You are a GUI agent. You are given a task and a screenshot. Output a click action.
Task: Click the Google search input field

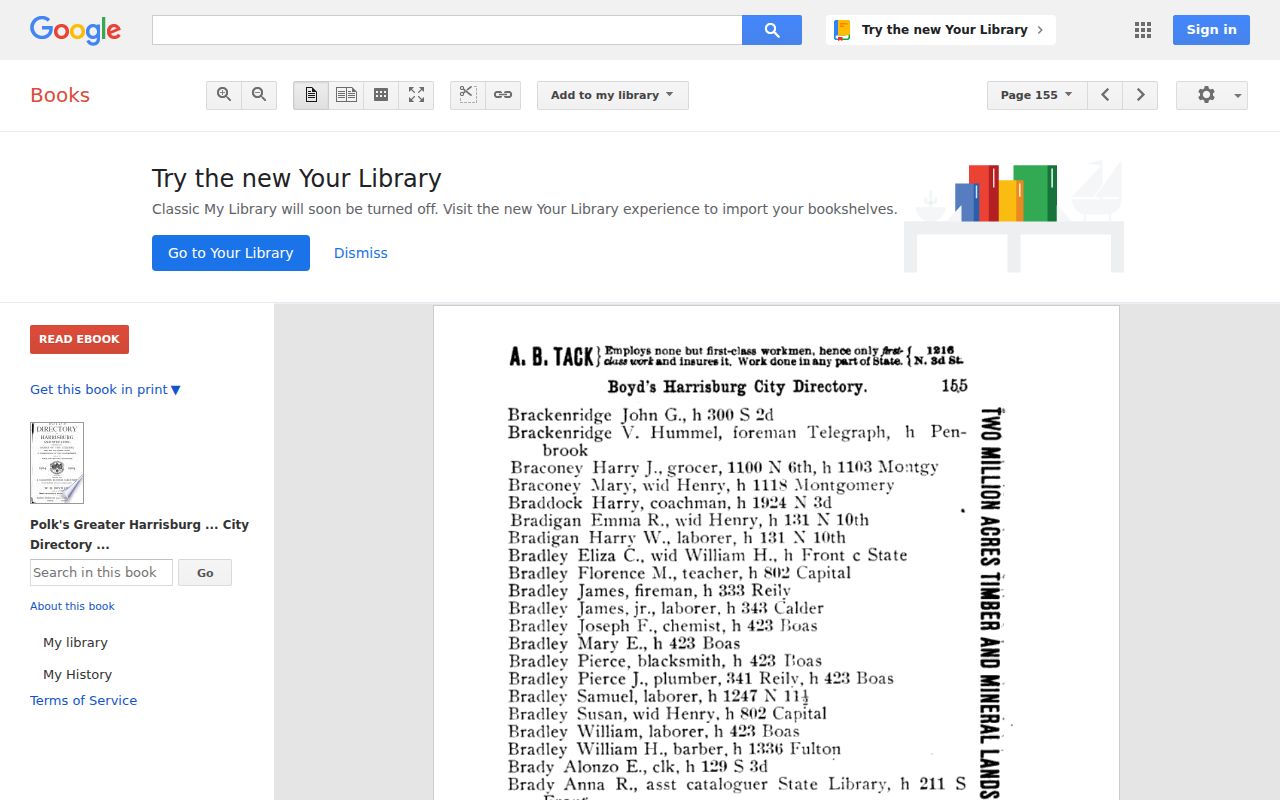(447, 30)
